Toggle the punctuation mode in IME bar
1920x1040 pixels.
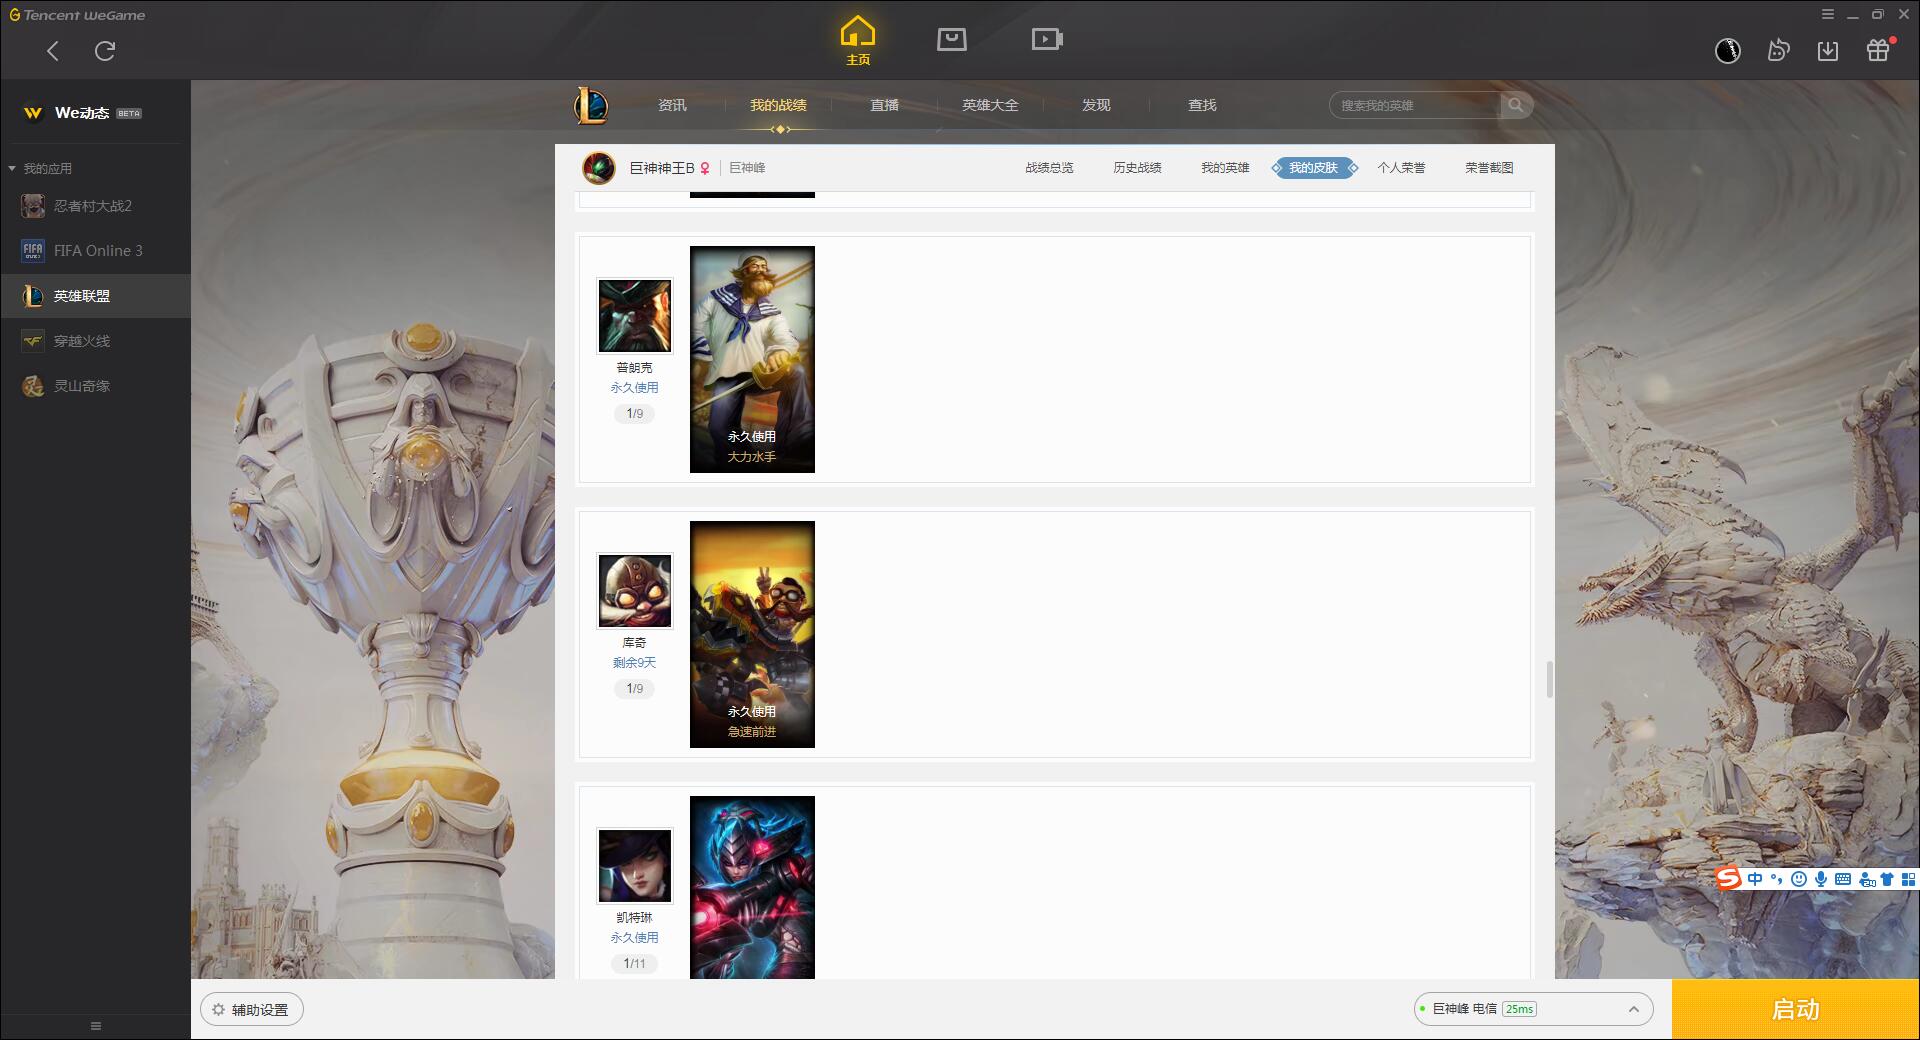point(1777,879)
